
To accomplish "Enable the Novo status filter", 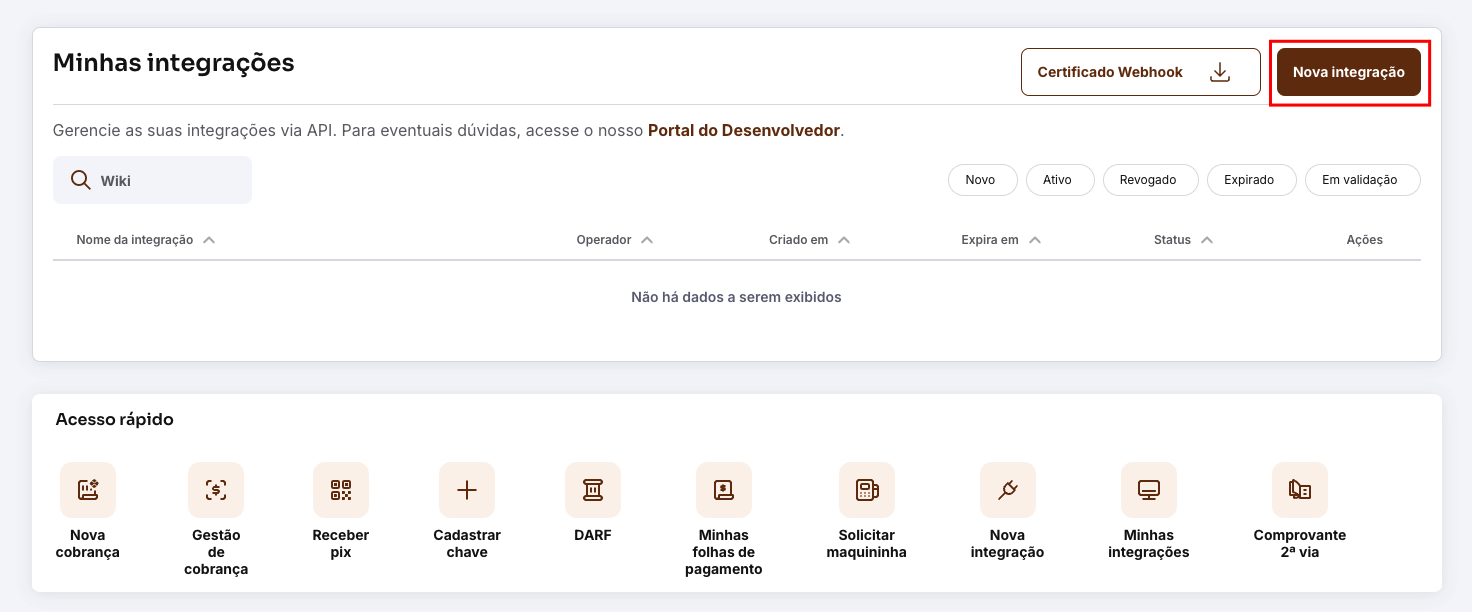I will coord(982,180).
